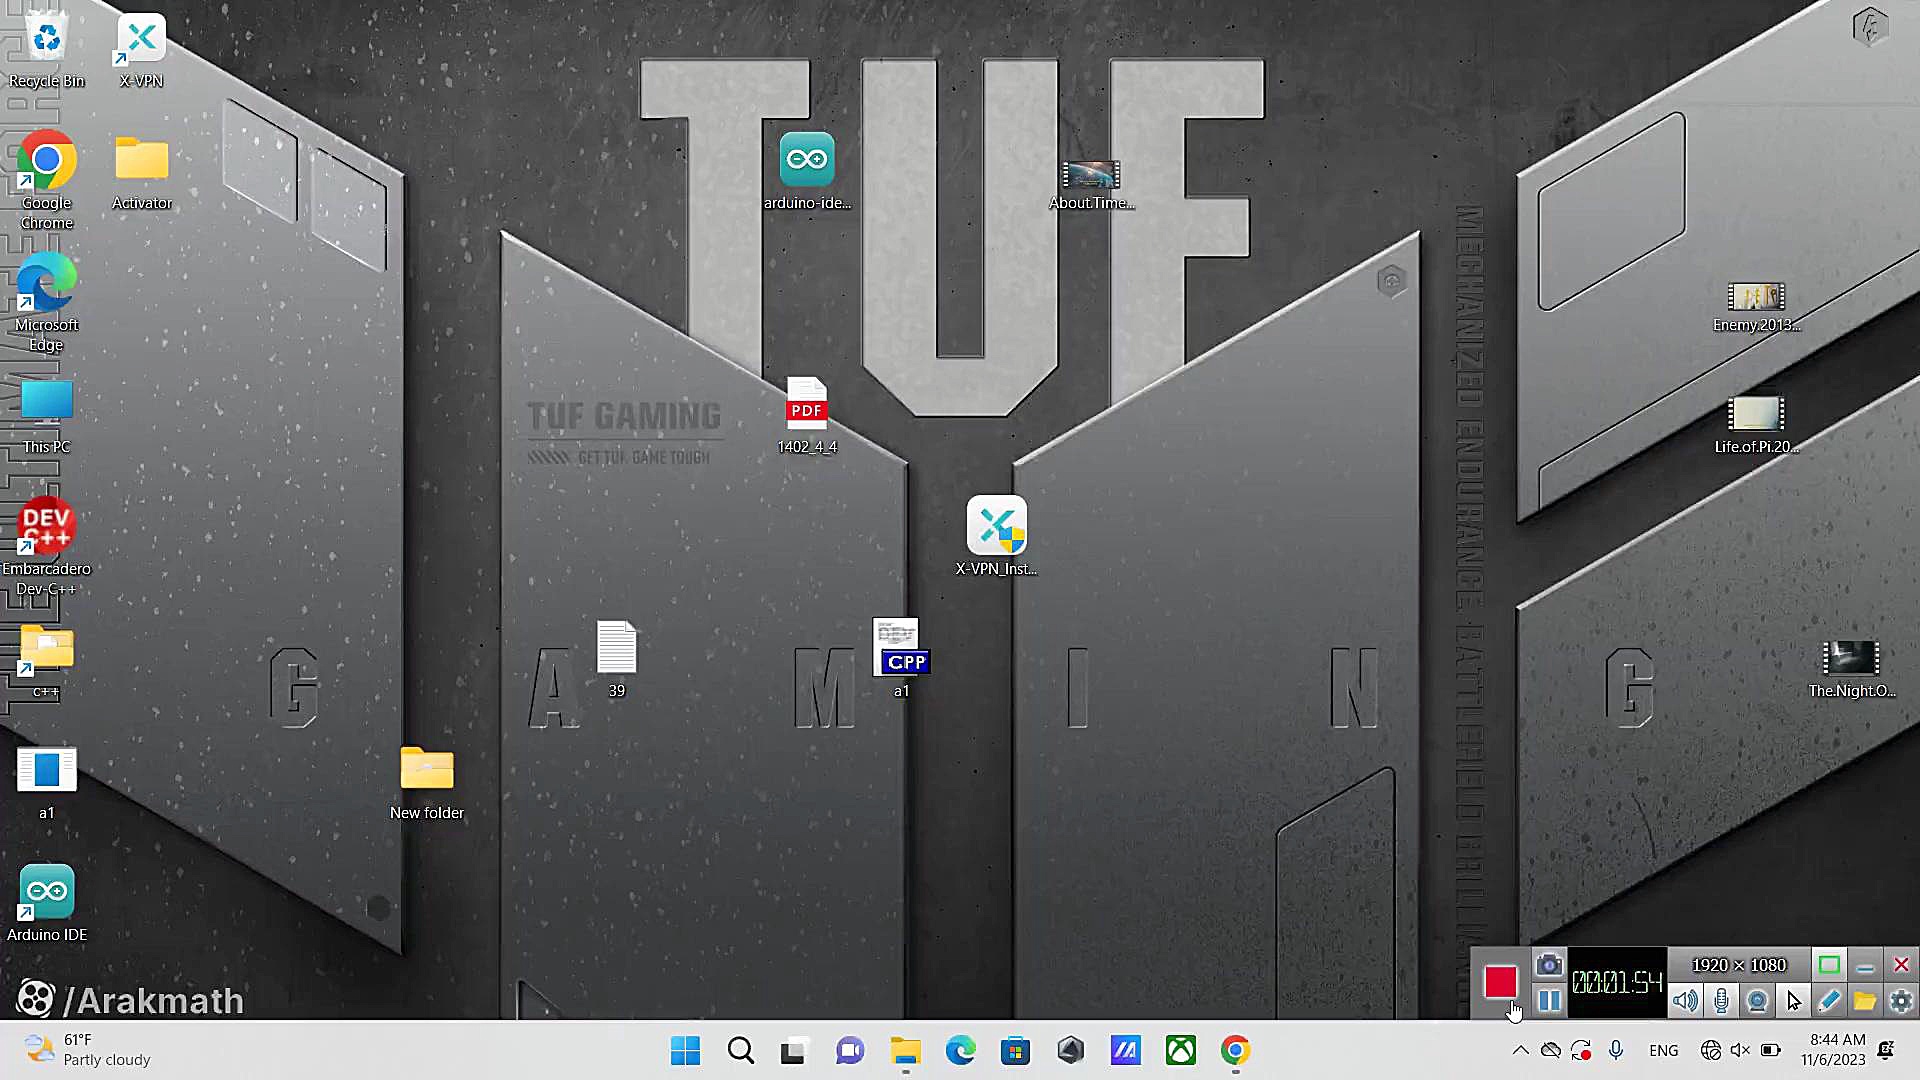Toggle mouse cursor capture in the recorder
1920x1080 pixels.
[1793, 1001]
